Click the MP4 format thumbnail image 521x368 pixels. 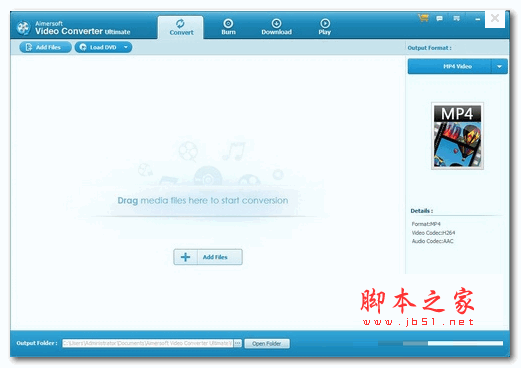[457, 136]
